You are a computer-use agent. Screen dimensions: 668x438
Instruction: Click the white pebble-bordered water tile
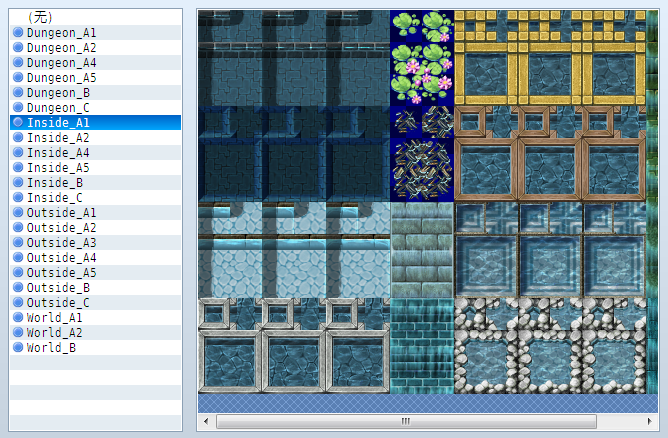pos(550,346)
